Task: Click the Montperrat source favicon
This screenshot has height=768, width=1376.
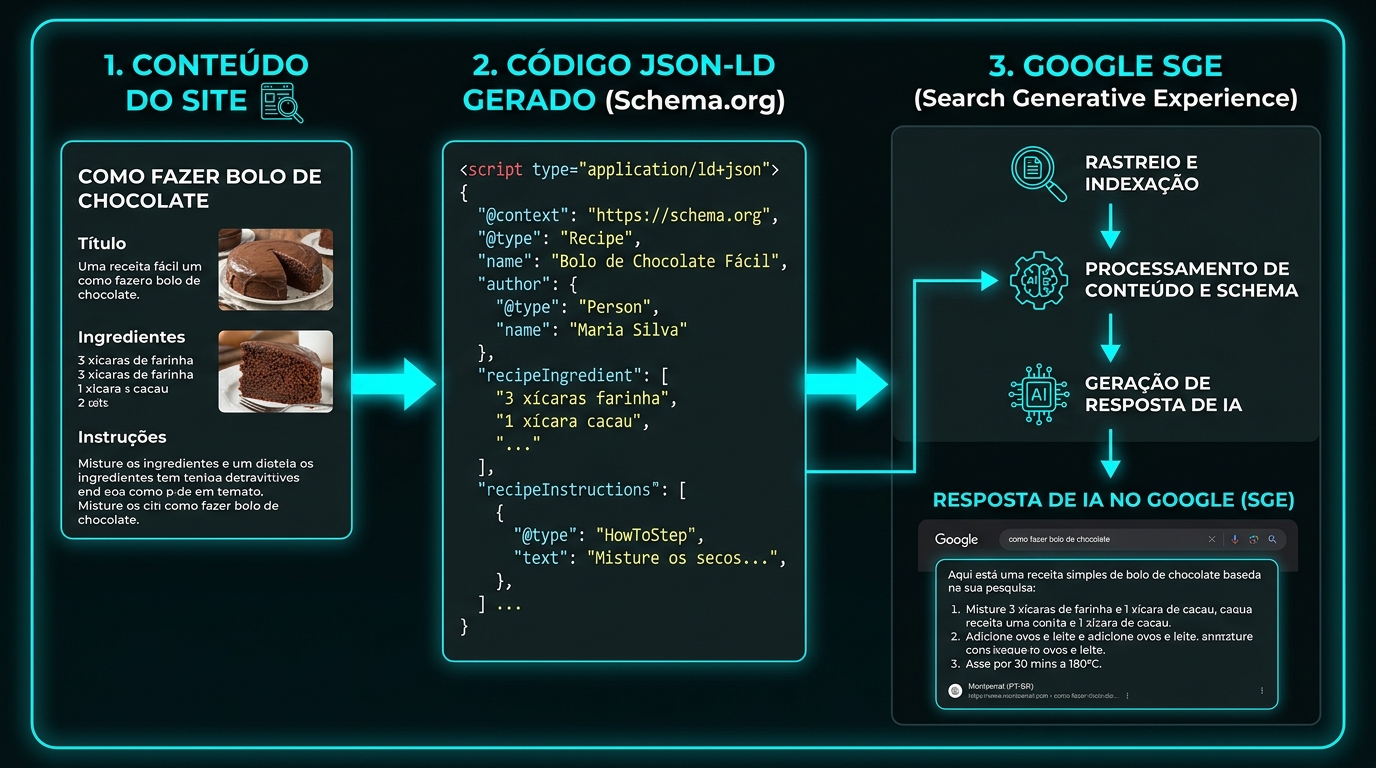Action: 955,690
